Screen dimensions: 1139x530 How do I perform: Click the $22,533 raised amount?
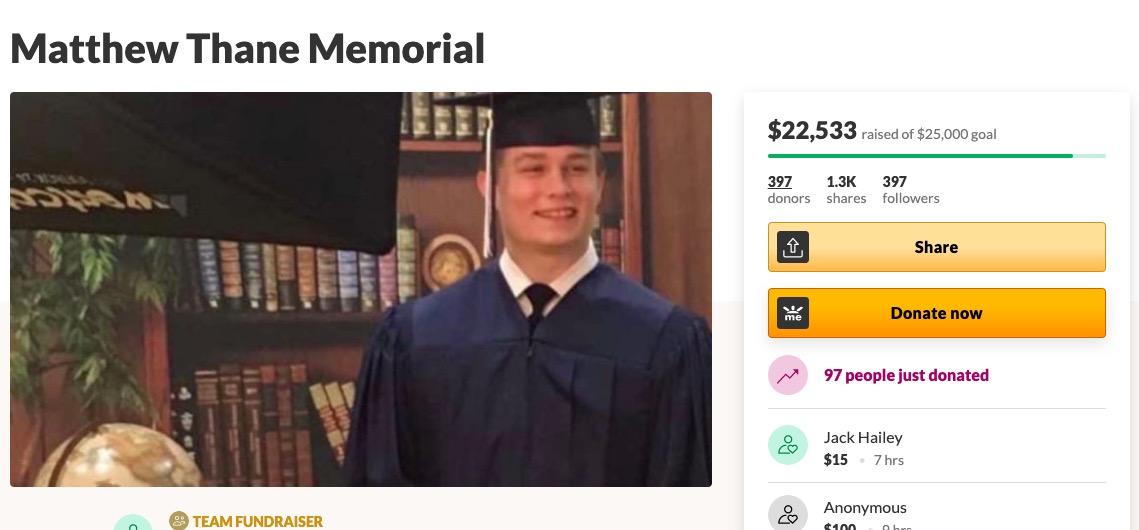pos(812,130)
